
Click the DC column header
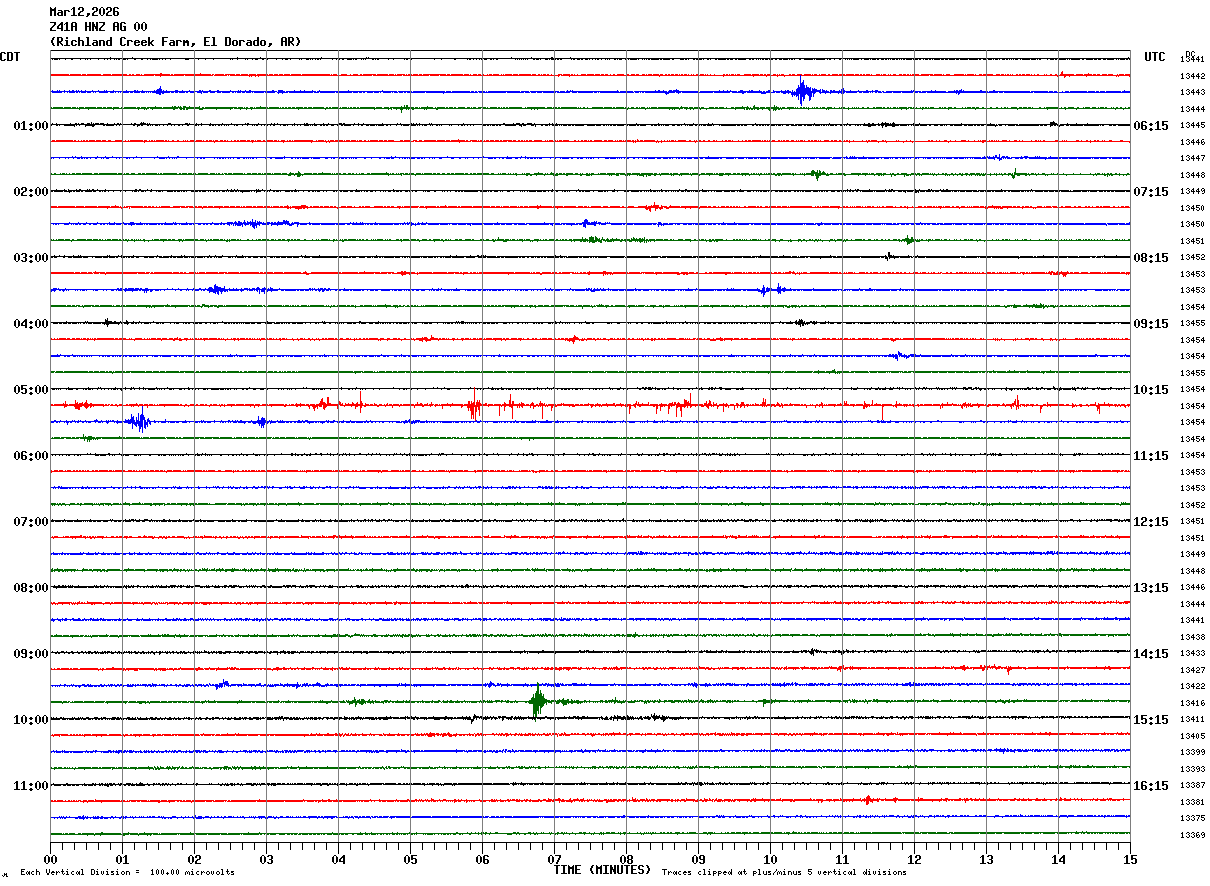coord(1190,54)
